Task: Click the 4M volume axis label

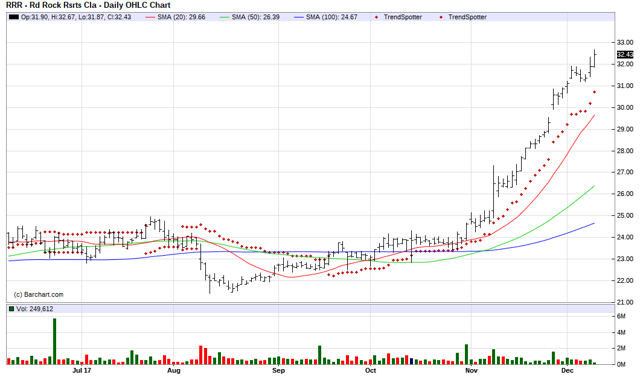Action: 621,332
